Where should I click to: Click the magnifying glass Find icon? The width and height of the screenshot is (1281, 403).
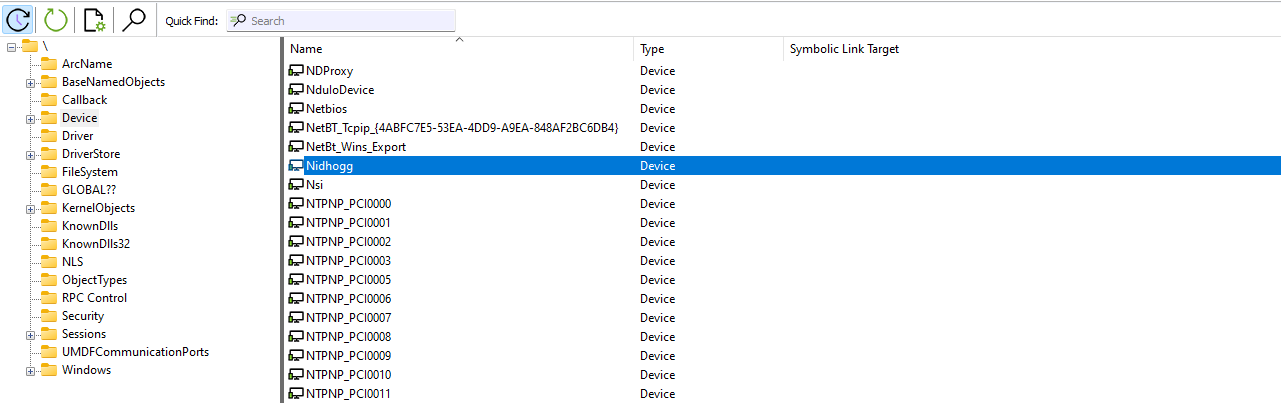[x=134, y=19]
